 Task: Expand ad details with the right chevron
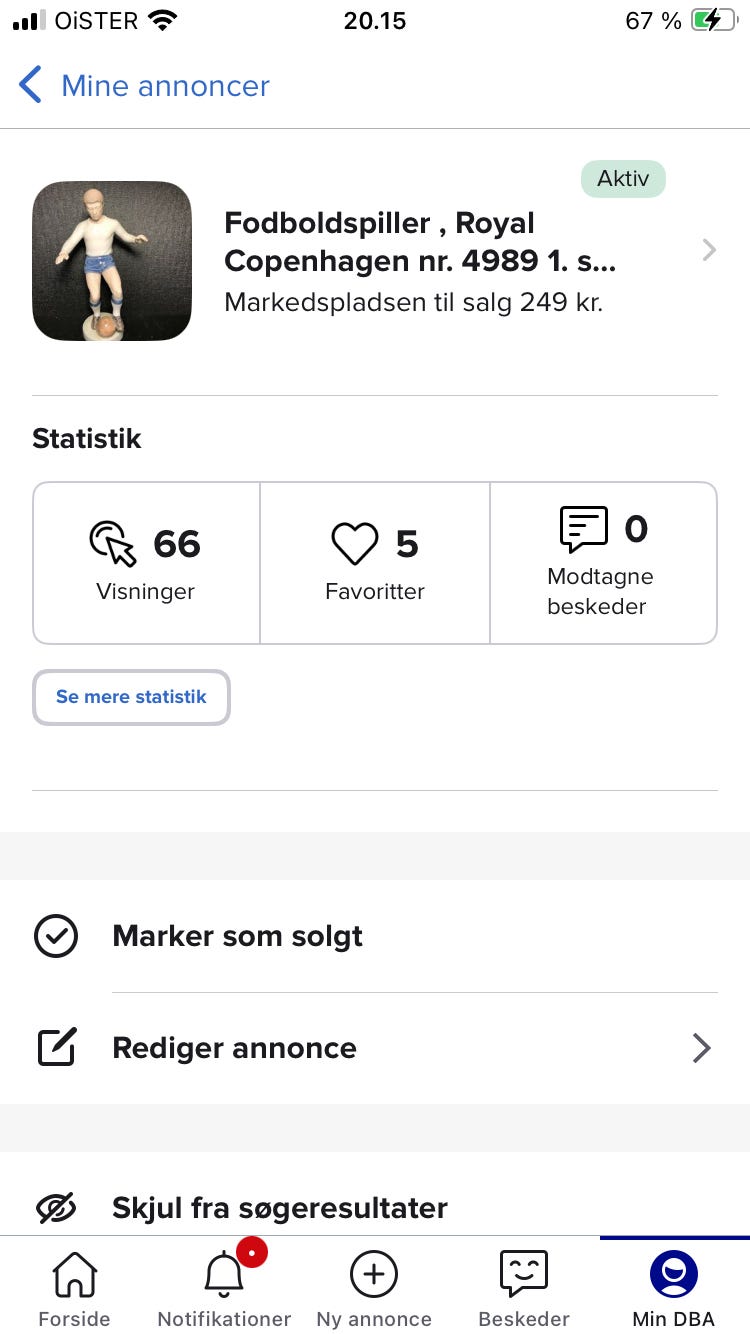point(709,250)
